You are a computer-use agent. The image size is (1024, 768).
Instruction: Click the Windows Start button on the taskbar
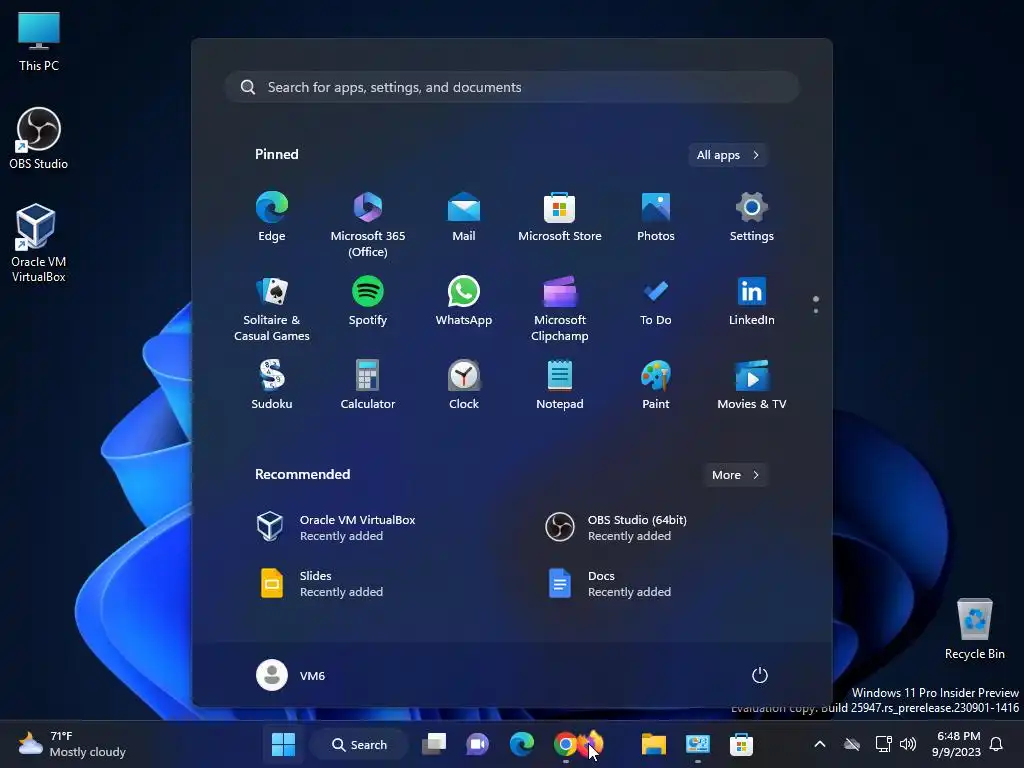click(x=283, y=744)
